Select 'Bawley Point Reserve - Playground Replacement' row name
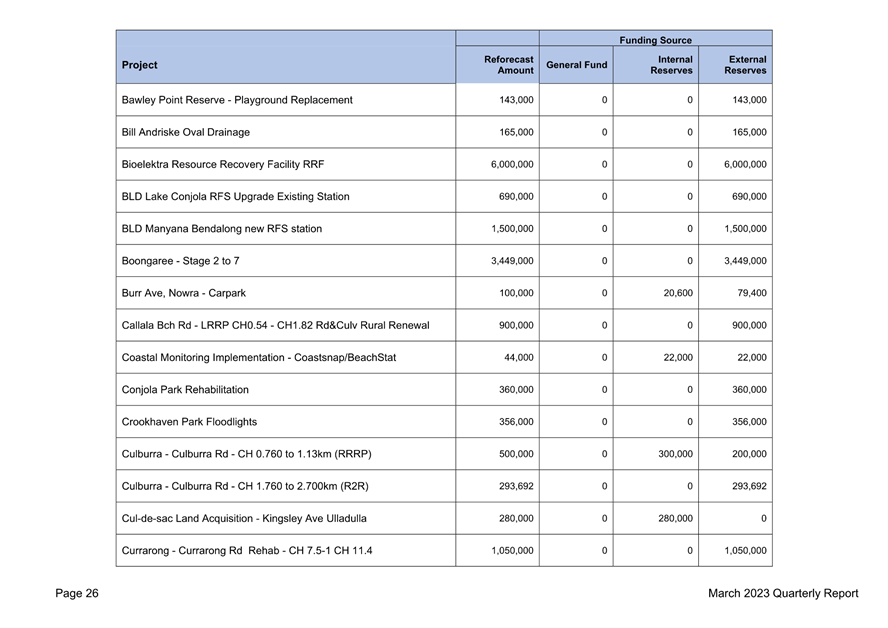The height and width of the screenshot is (628, 888). [x=237, y=100]
